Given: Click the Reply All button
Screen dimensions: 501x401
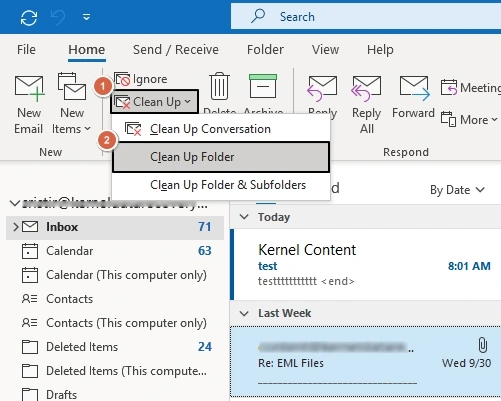Looking at the screenshot, I should coord(366,104).
